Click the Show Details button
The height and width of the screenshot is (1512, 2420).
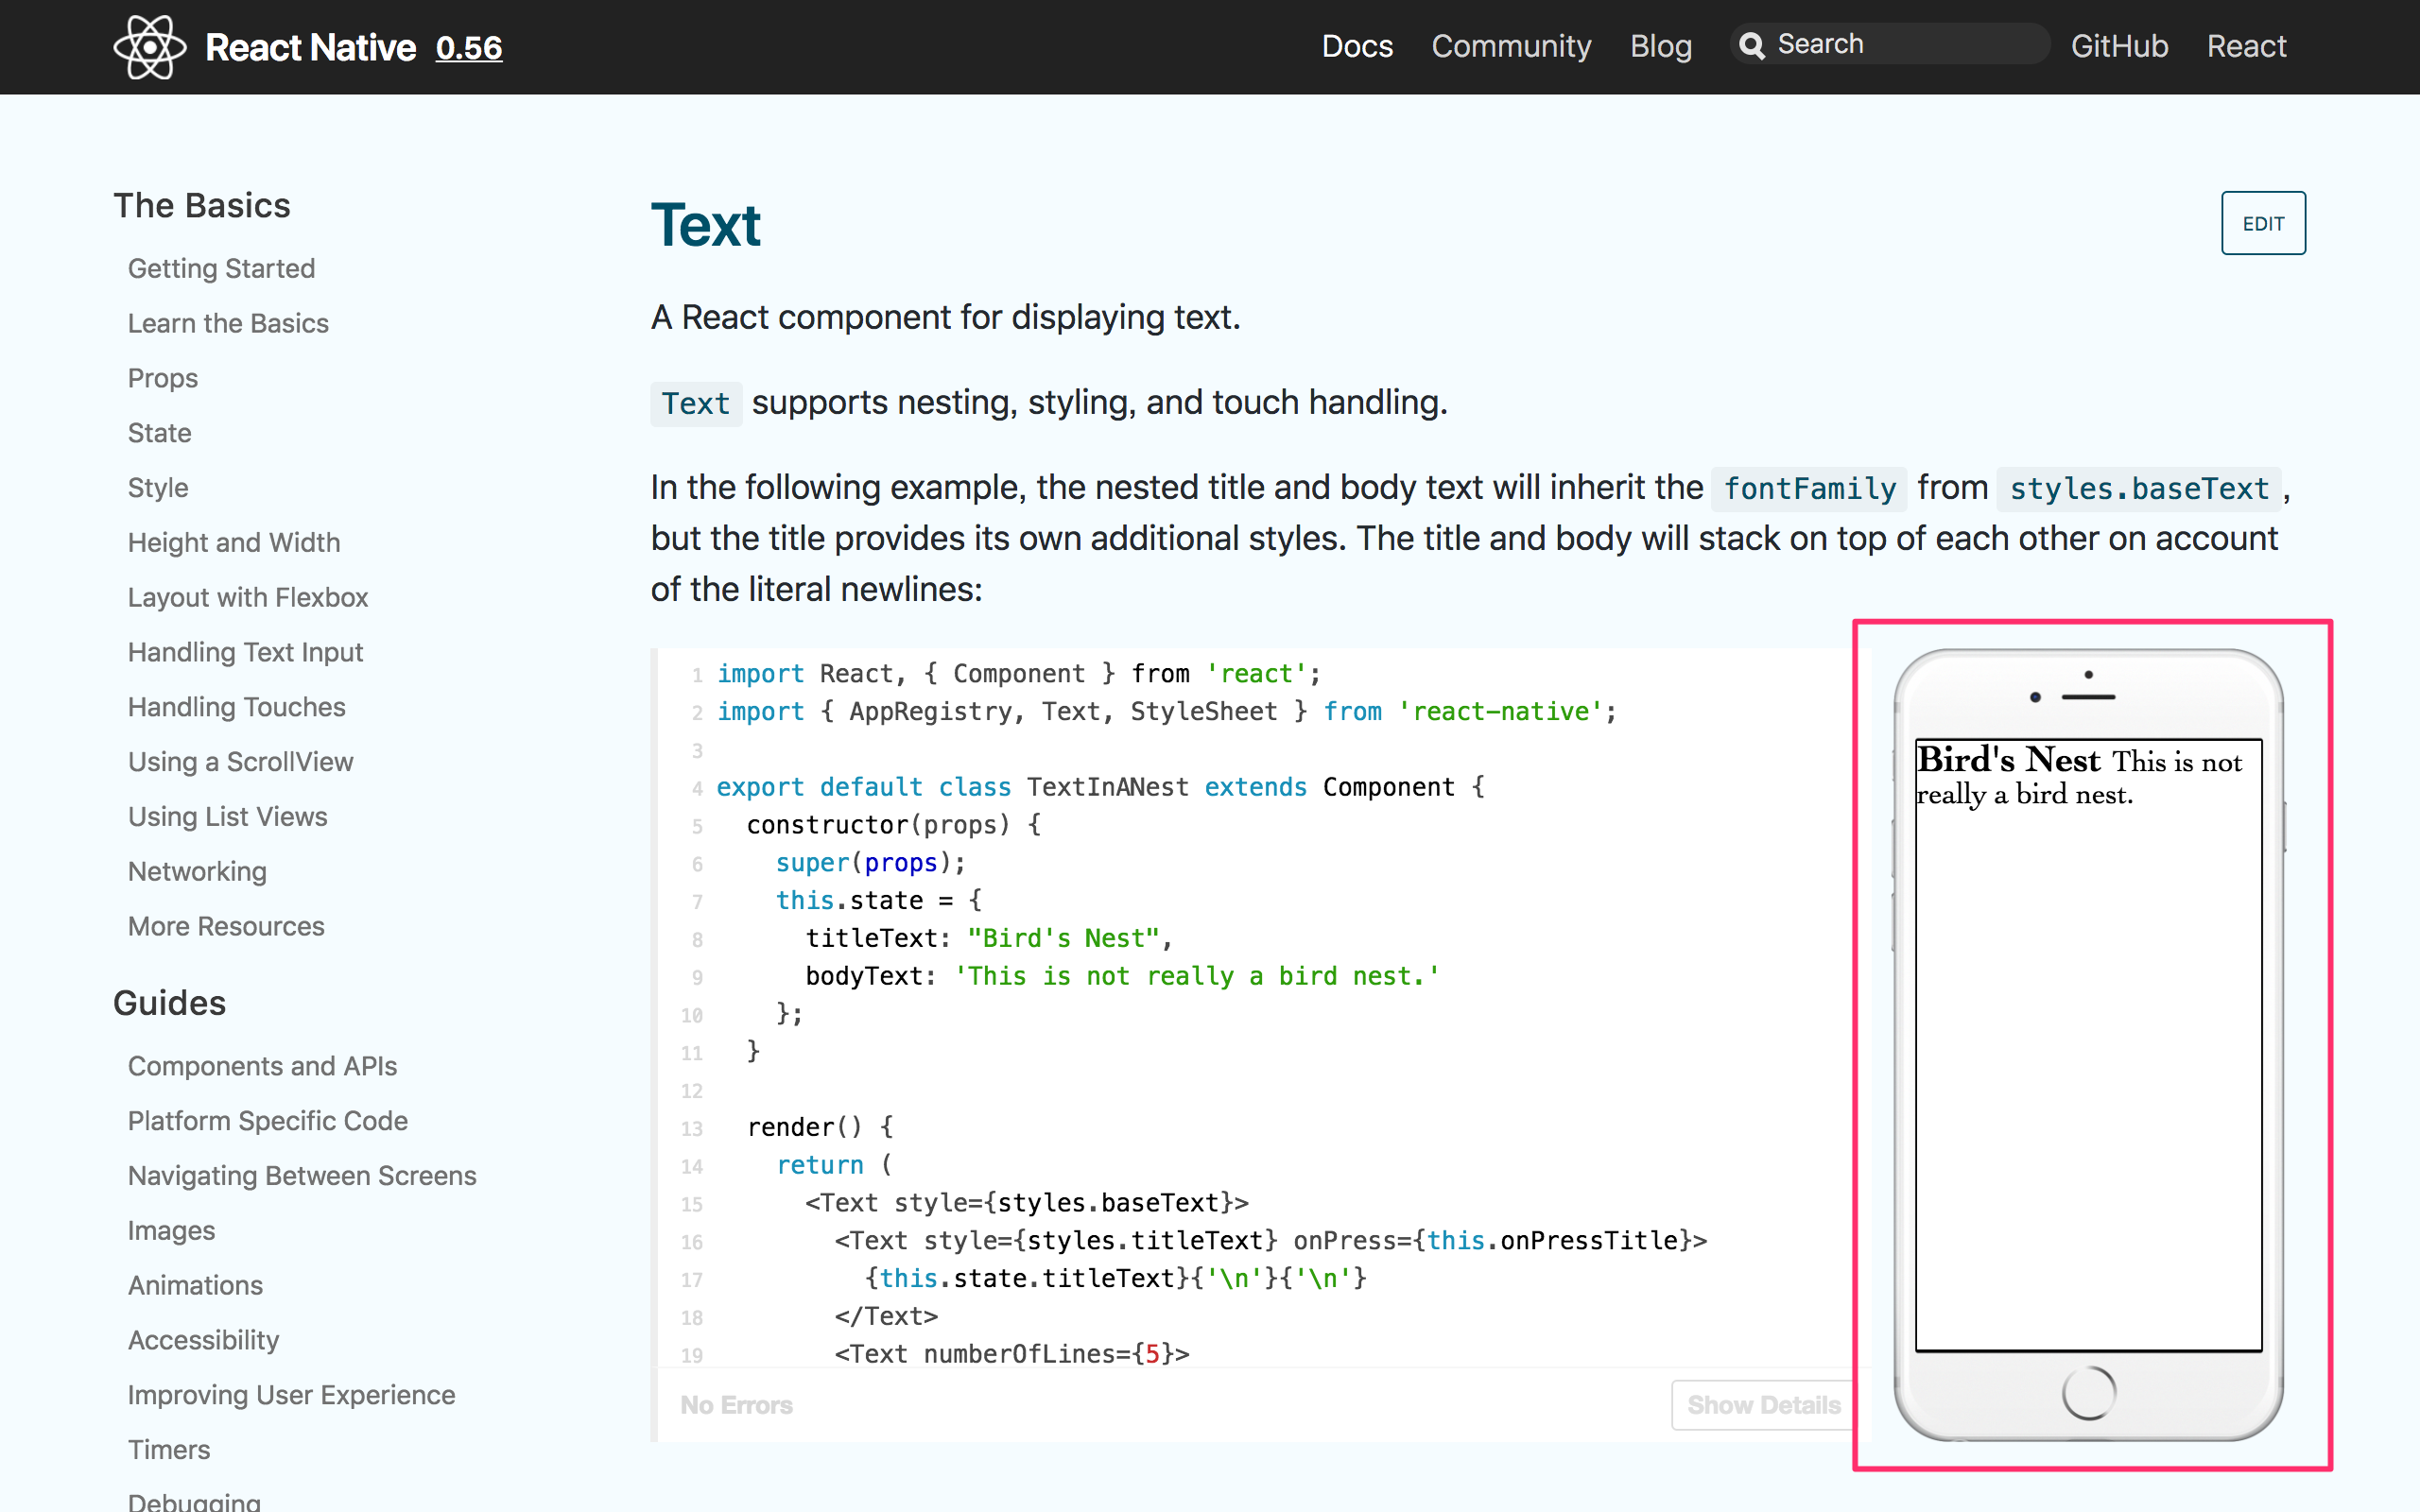pos(1763,1404)
